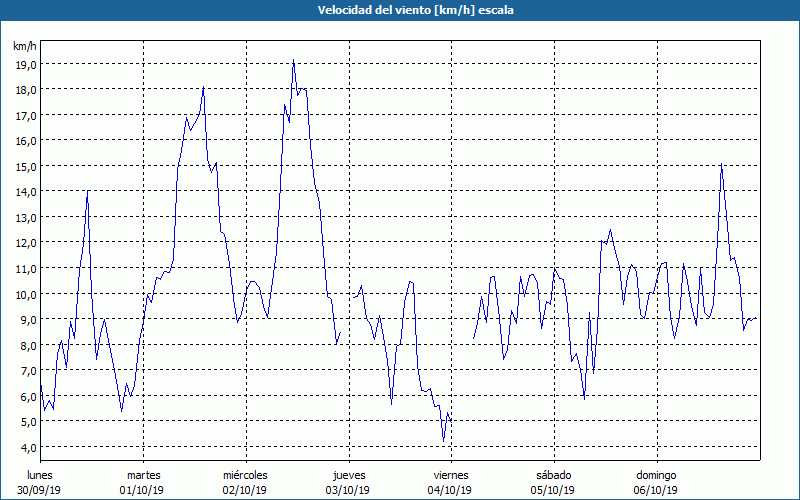Select the '6,0' y-axis value

pyautogui.click(x=29, y=396)
